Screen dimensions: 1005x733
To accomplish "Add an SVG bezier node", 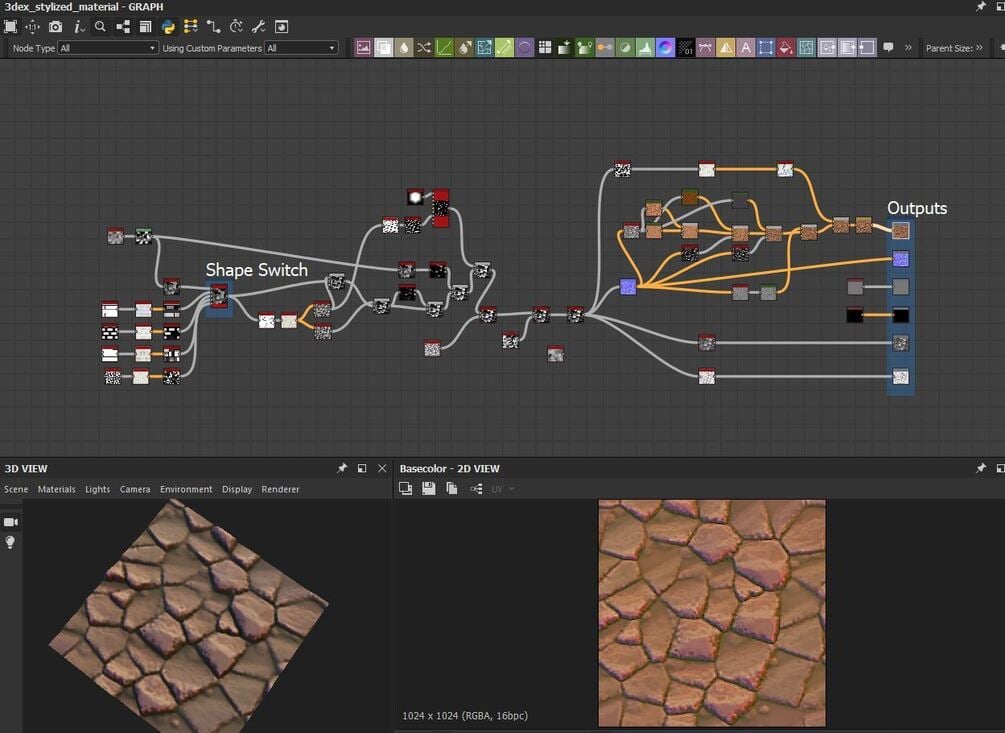I will click(706, 48).
